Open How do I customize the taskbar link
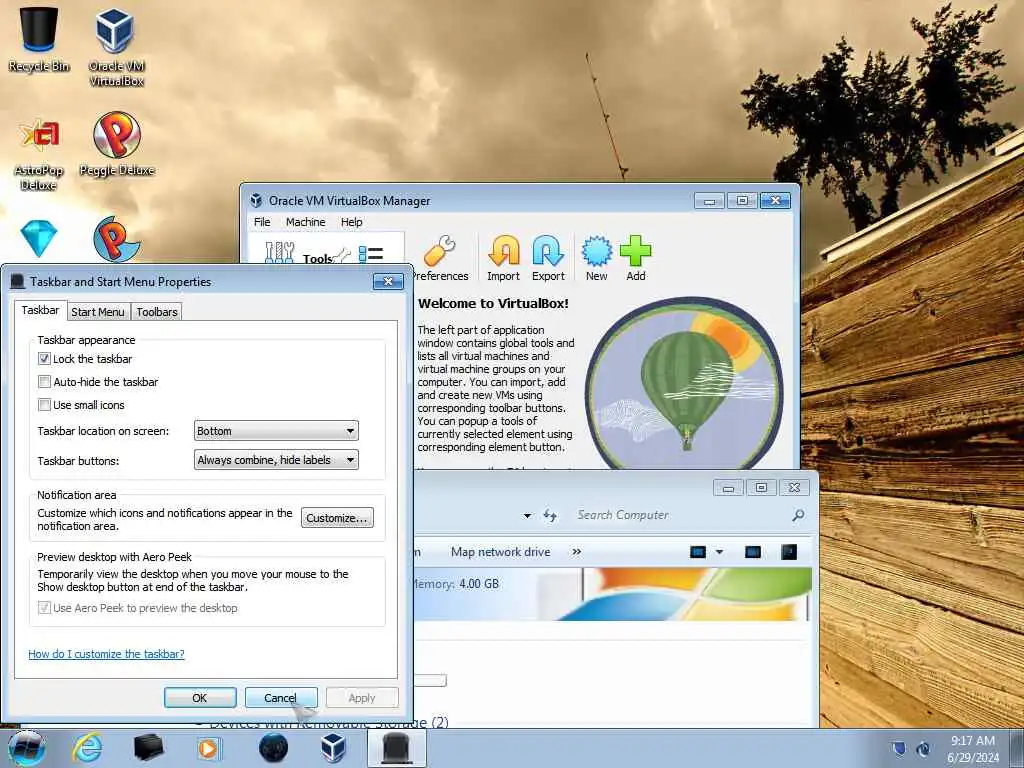 (106, 654)
